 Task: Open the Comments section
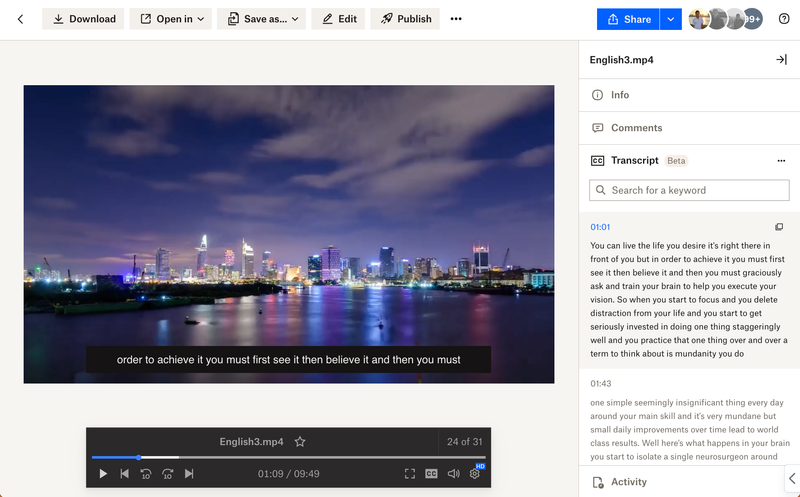(689, 128)
